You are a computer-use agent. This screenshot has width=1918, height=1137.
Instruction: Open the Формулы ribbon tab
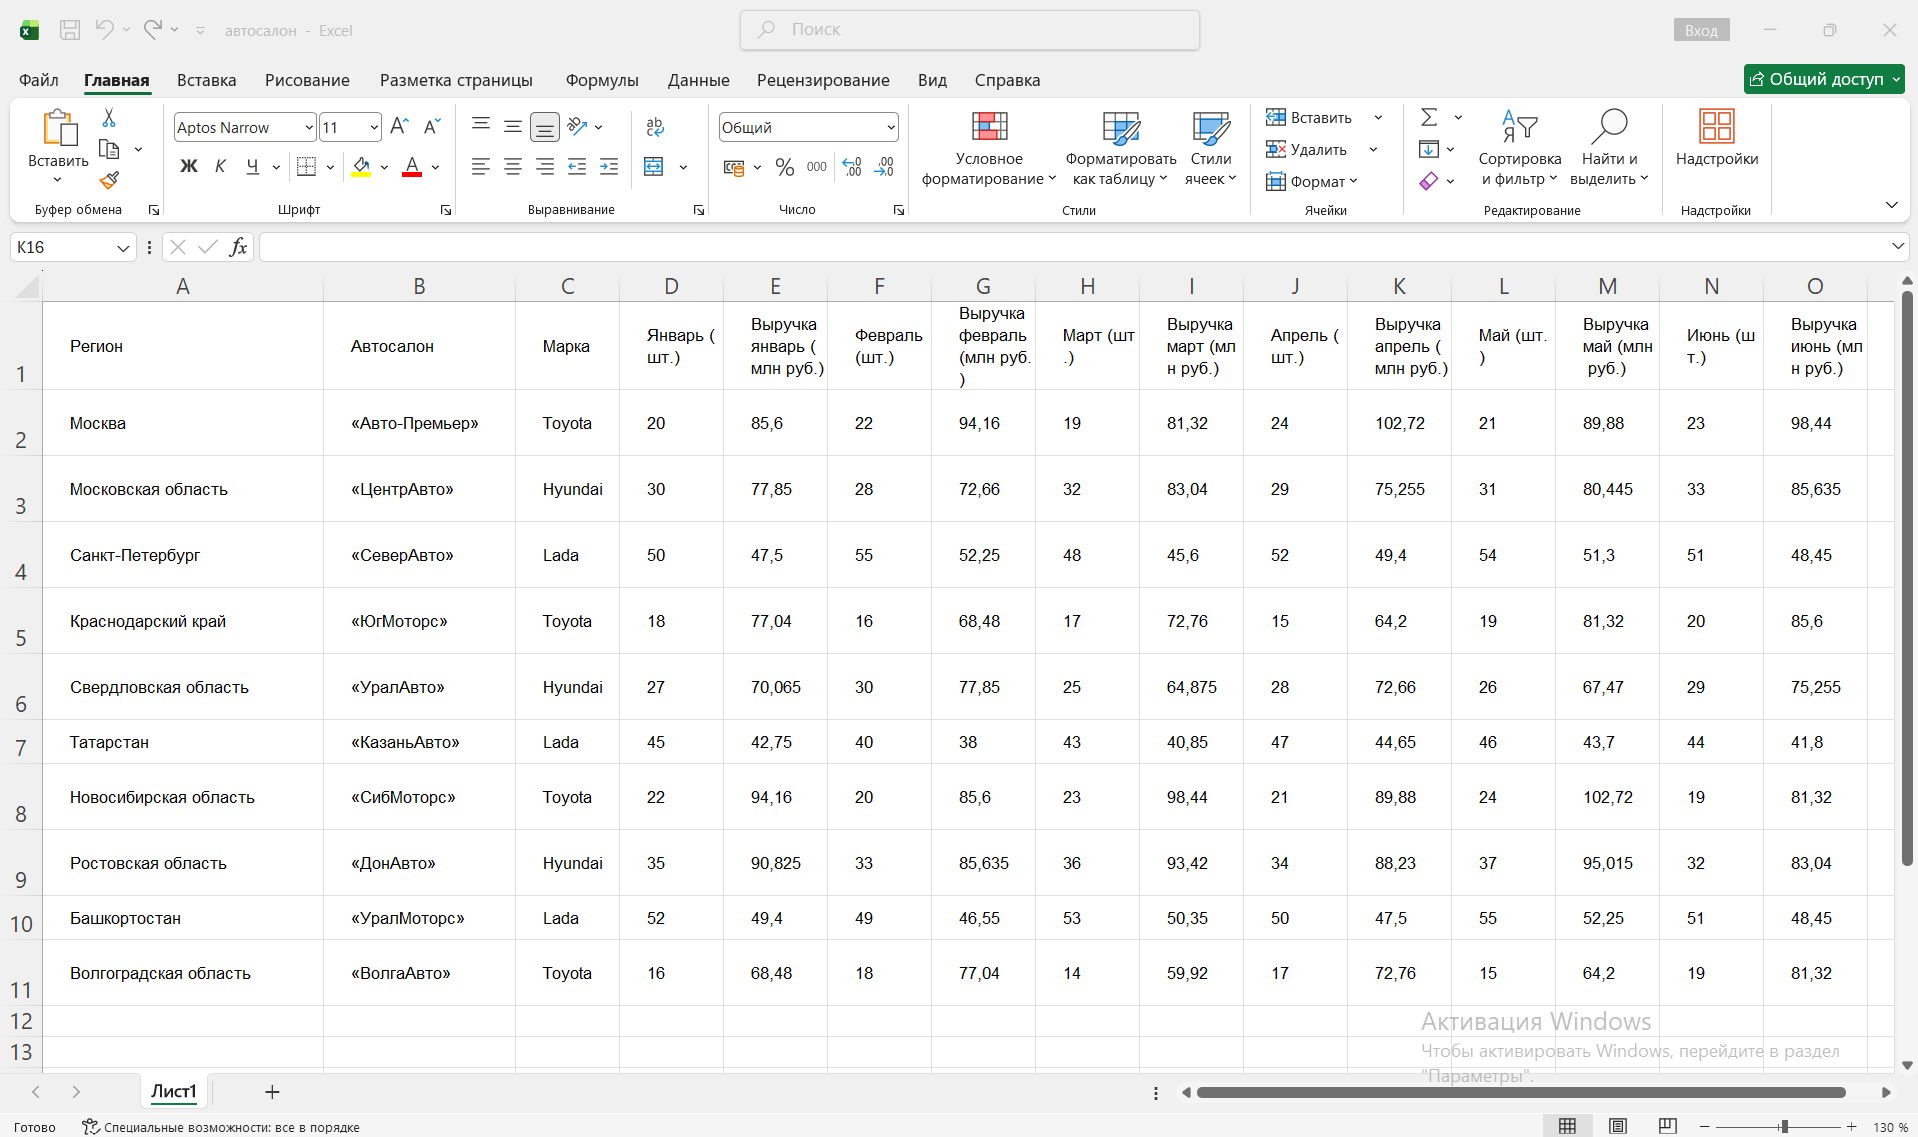pyautogui.click(x=602, y=80)
